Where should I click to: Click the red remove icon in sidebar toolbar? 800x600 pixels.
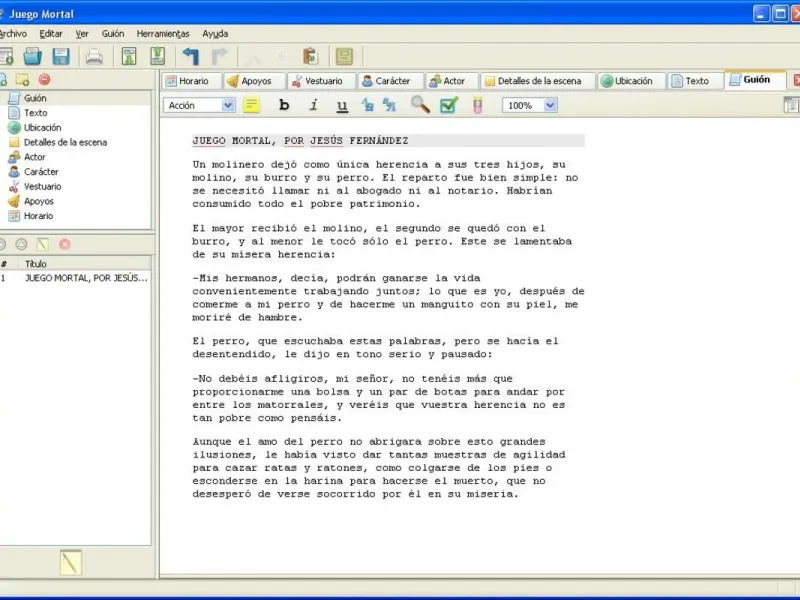pos(45,80)
